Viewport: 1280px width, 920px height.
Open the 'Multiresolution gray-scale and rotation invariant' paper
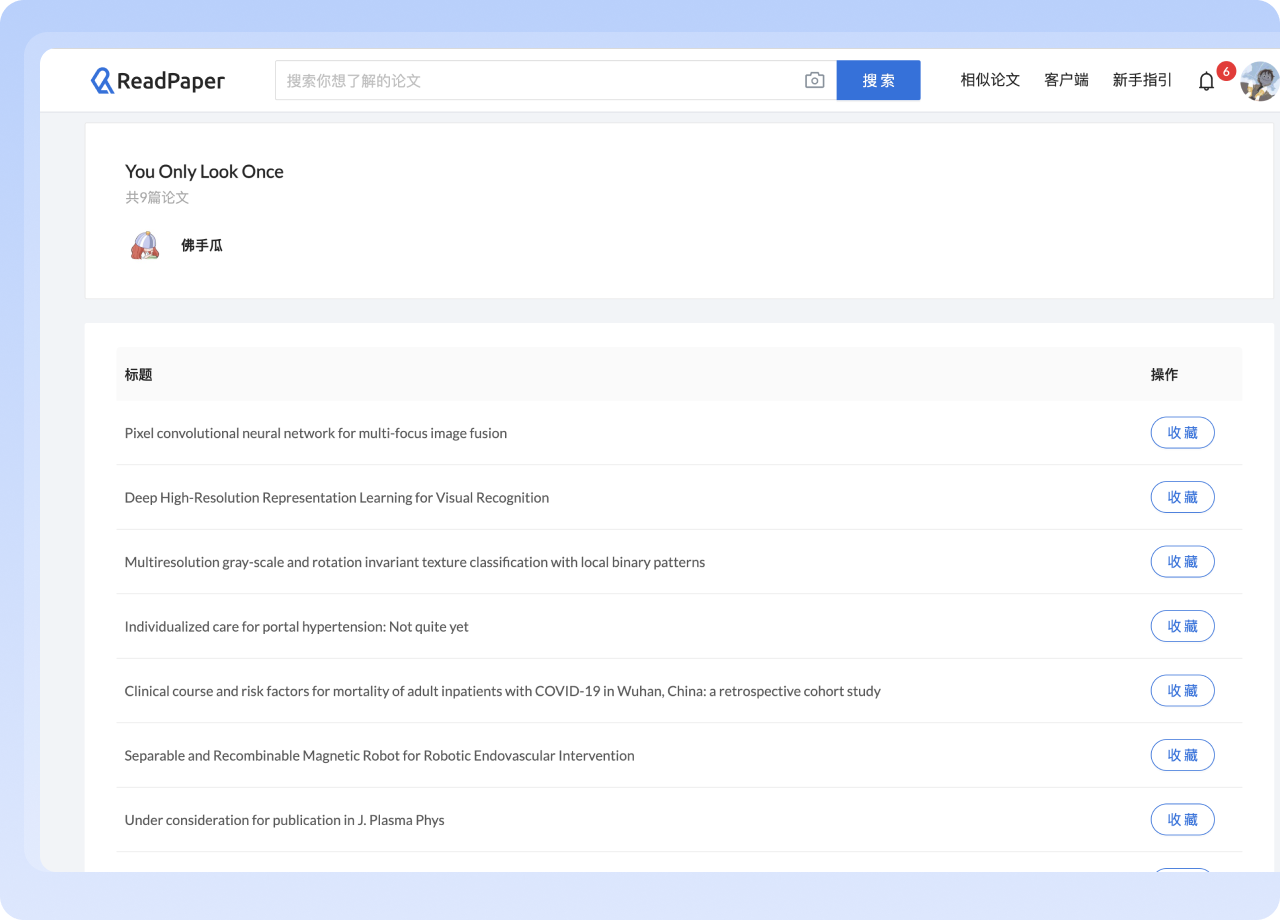(415, 562)
